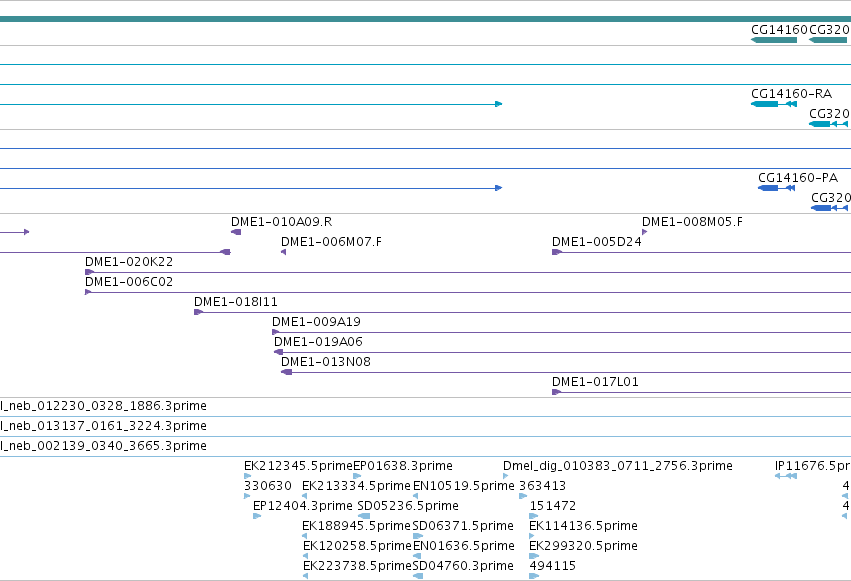Open the EK120258.5prime label

[x=357, y=546]
